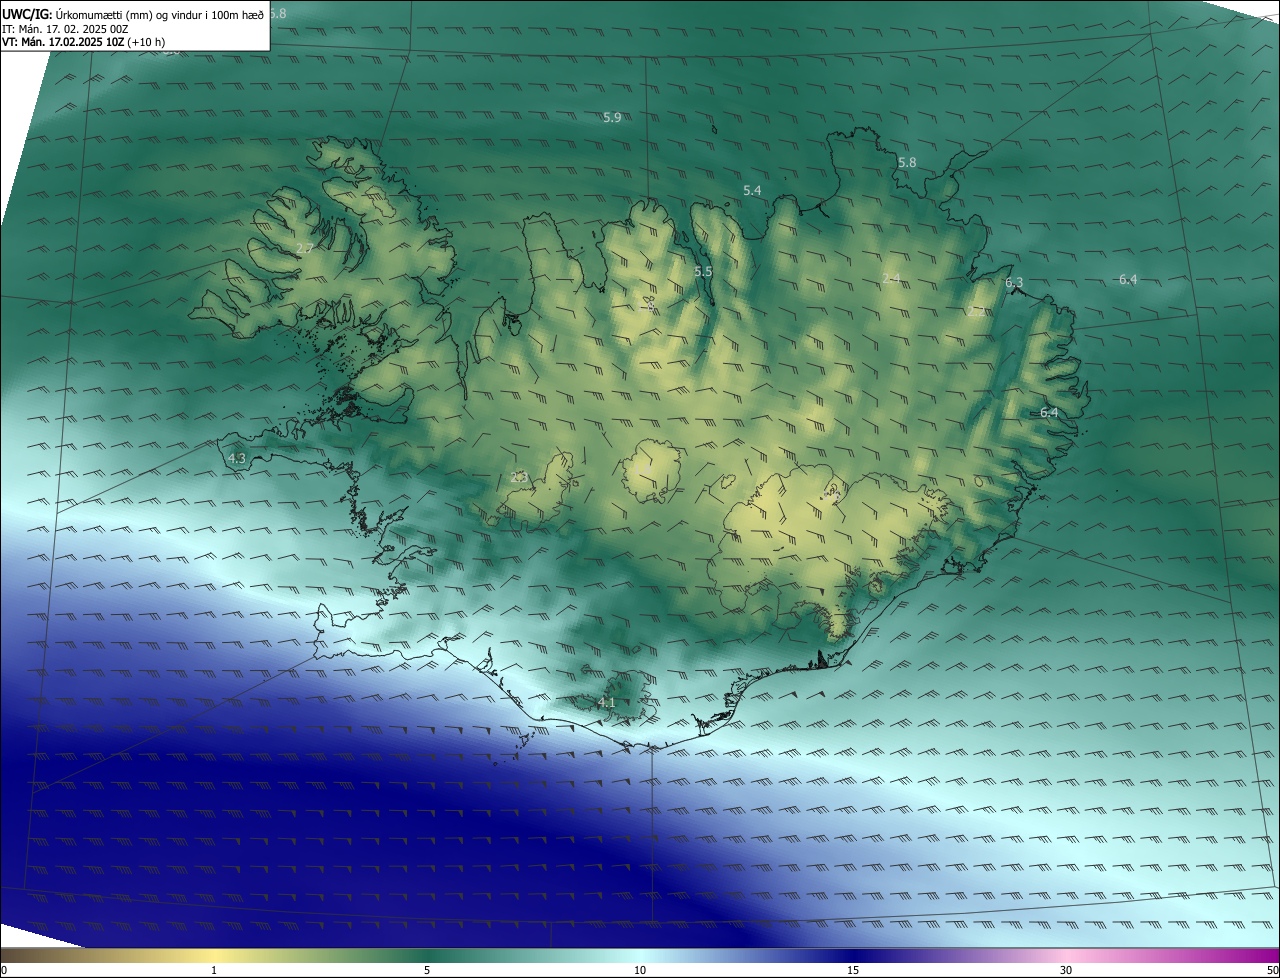Screen dimensions: 1280x978
Task: Click the VT: Mán. 17.02.2025 10Z valid-time line
Action: pos(84,43)
